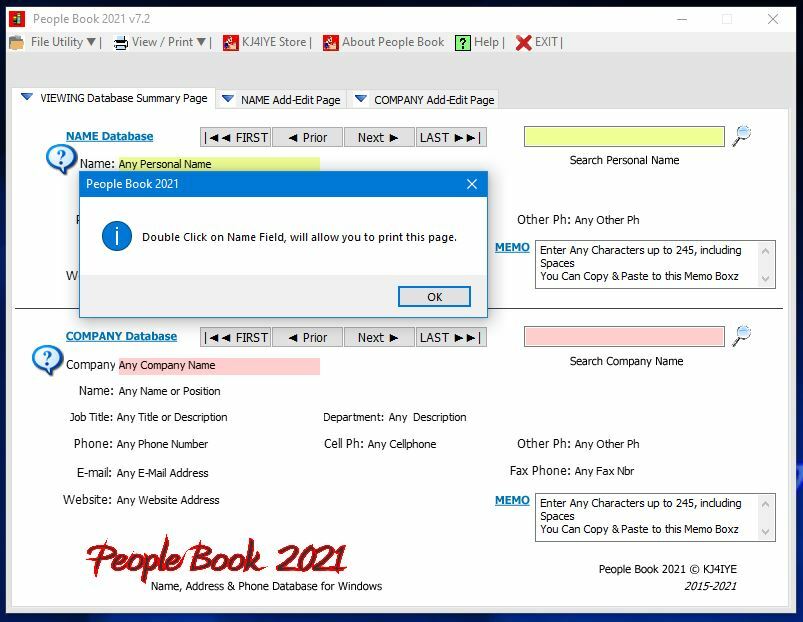Go to Next record in NAME Database
Image resolution: width=803 pixels, height=622 pixels.
[x=378, y=138]
